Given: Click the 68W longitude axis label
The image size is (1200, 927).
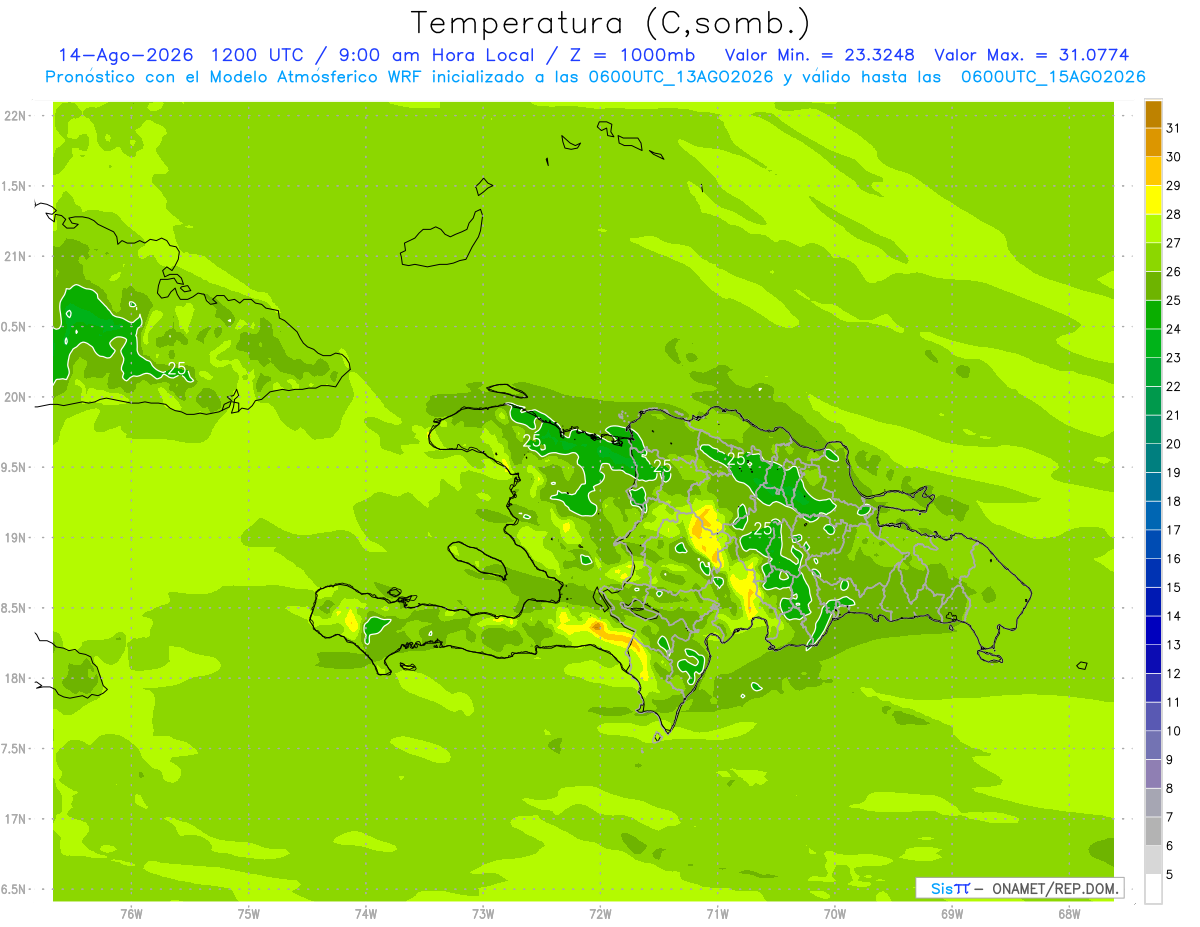Looking at the screenshot, I should tap(1069, 914).
